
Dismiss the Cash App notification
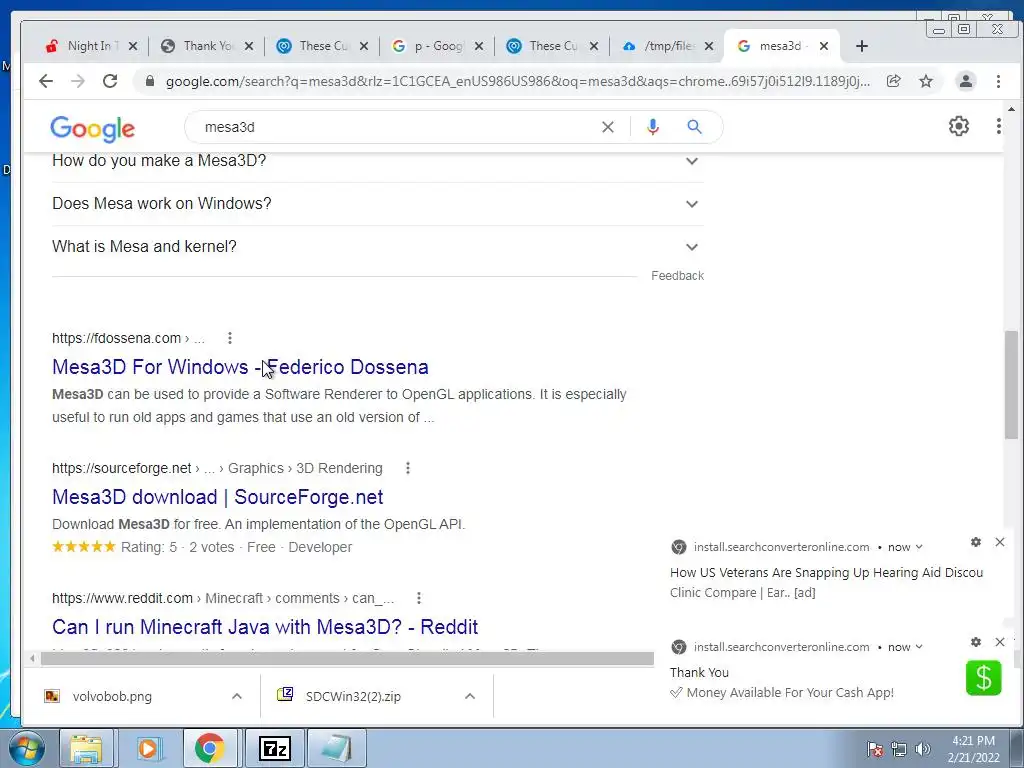(1000, 642)
